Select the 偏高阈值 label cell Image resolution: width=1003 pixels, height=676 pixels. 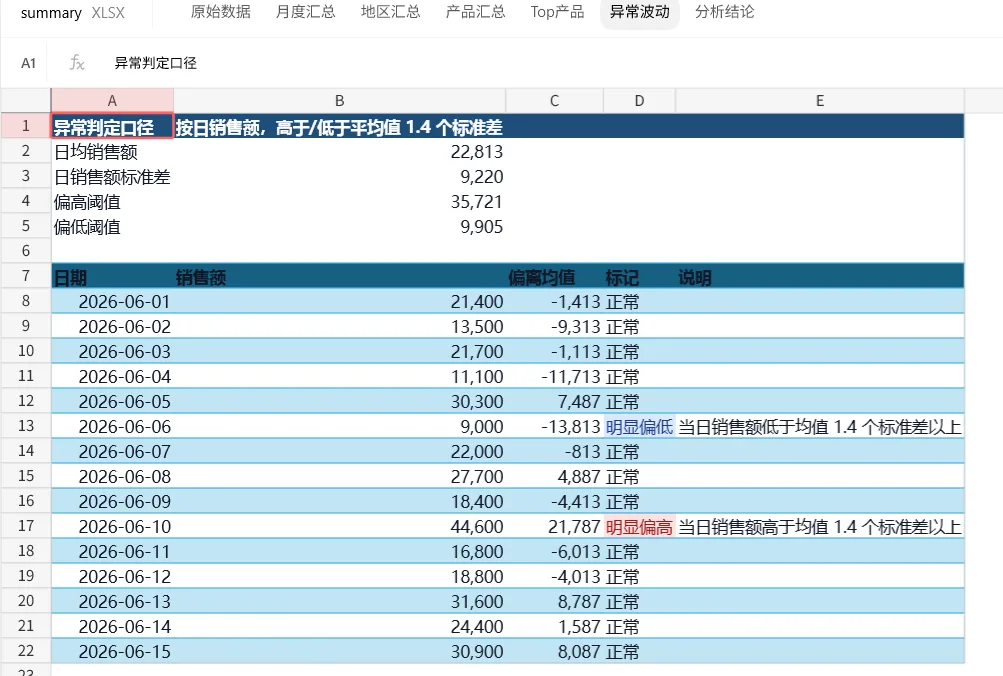pyautogui.click(x=112, y=201)
